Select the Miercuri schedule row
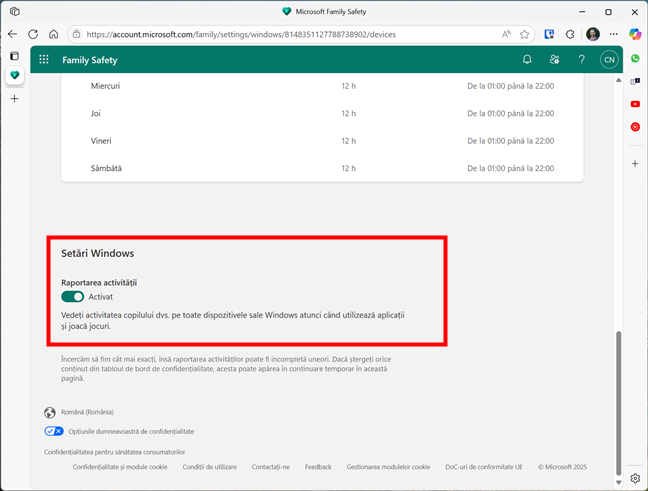 322,86
